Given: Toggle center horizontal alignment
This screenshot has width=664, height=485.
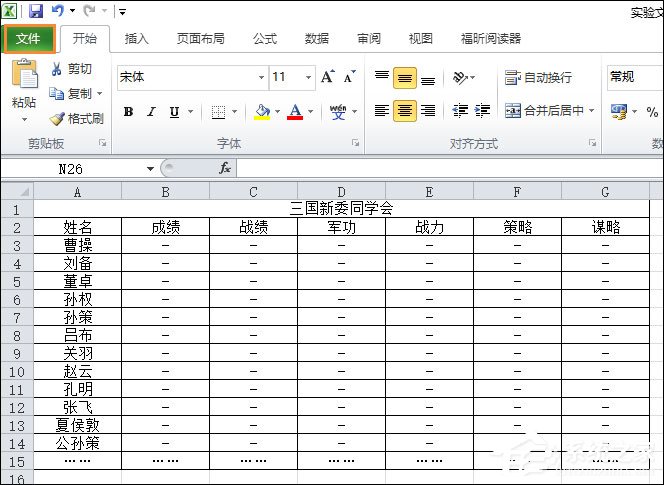Looking at the screenshot, I should point(404,111).
